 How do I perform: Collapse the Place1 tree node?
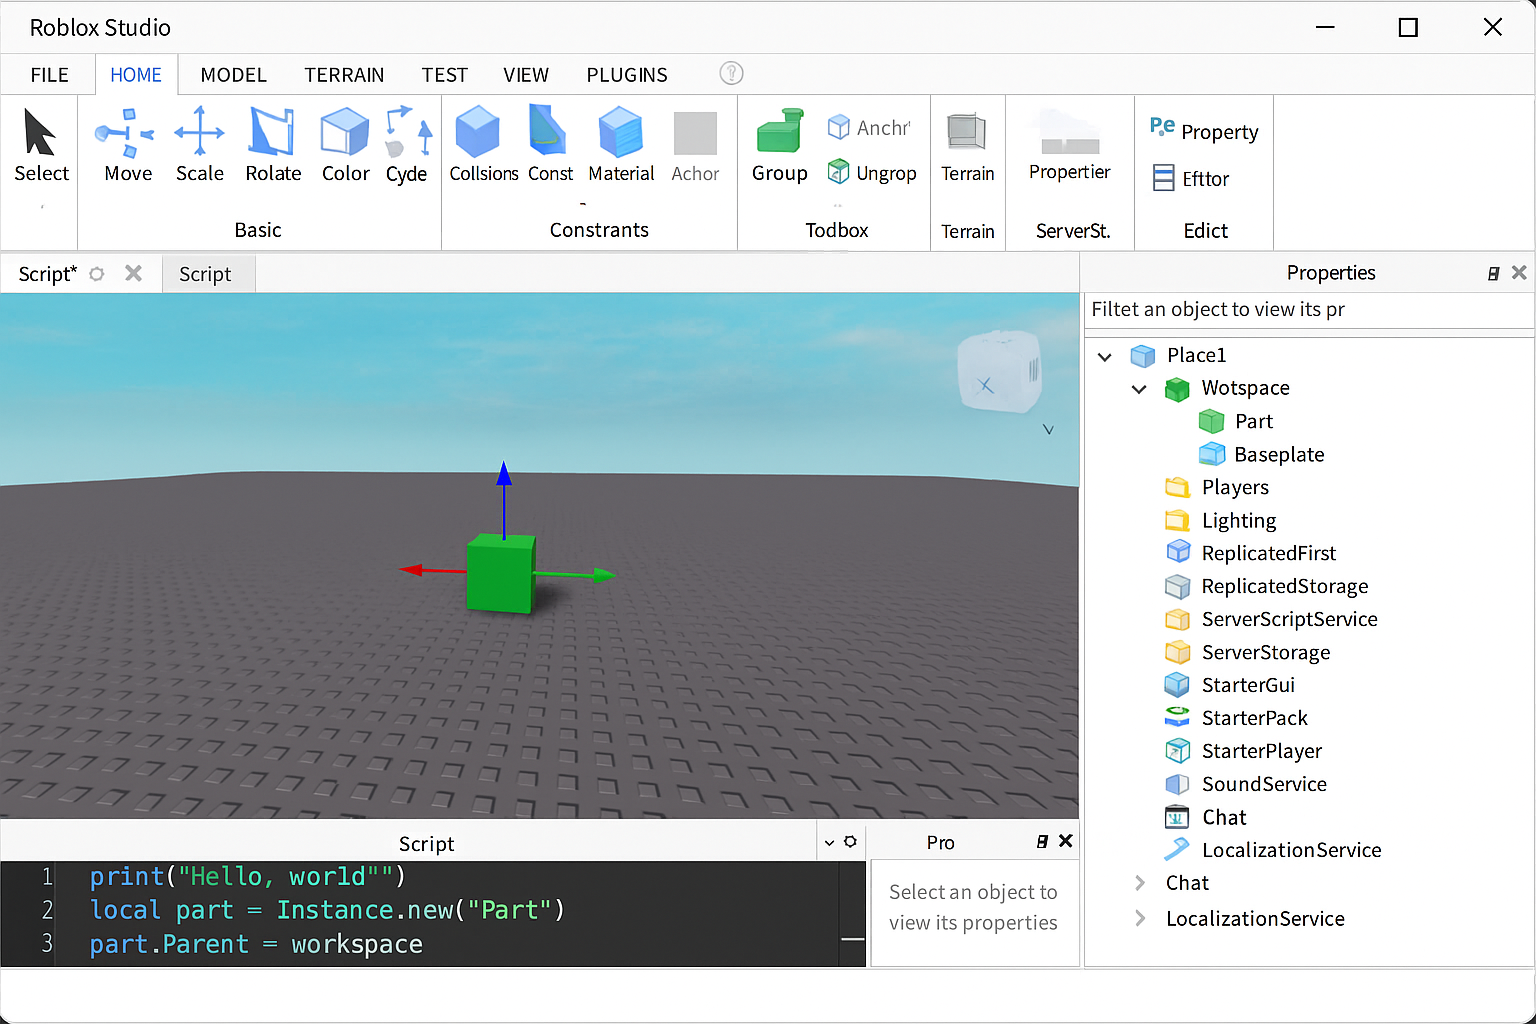pos(1104,356)
